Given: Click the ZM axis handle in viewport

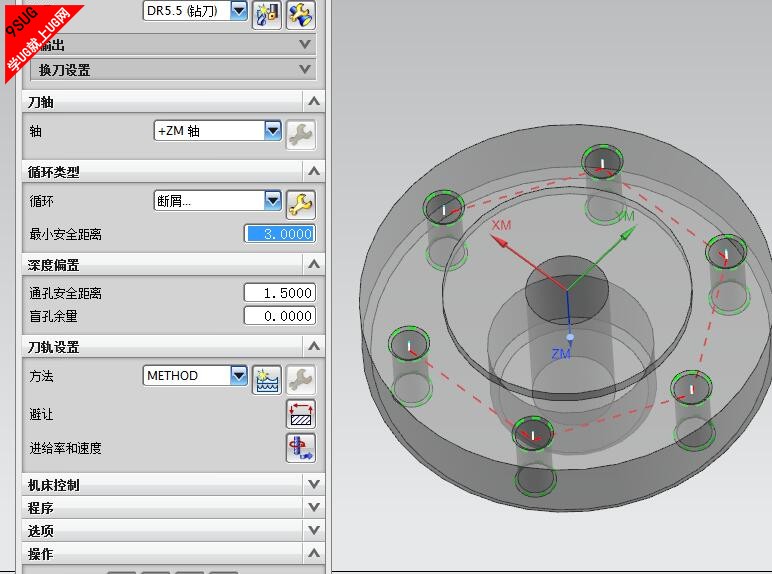Looking at the screenshot, I should coord(570,337).
